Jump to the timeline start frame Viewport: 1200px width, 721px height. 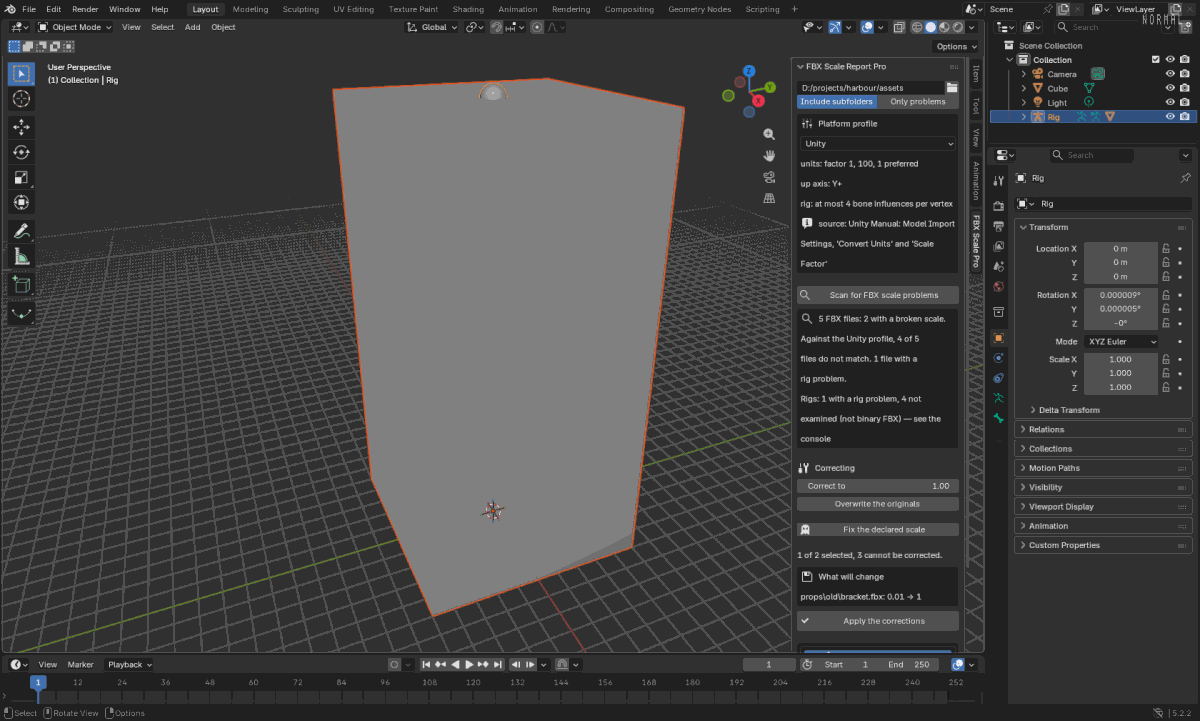(426, 664)
